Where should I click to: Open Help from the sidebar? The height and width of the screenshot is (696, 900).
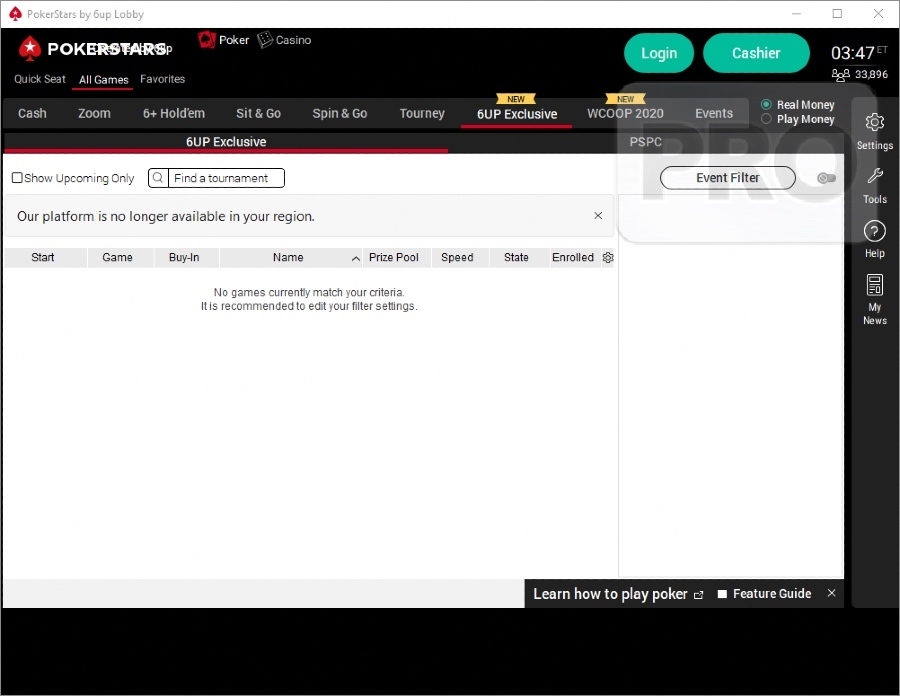874,238
